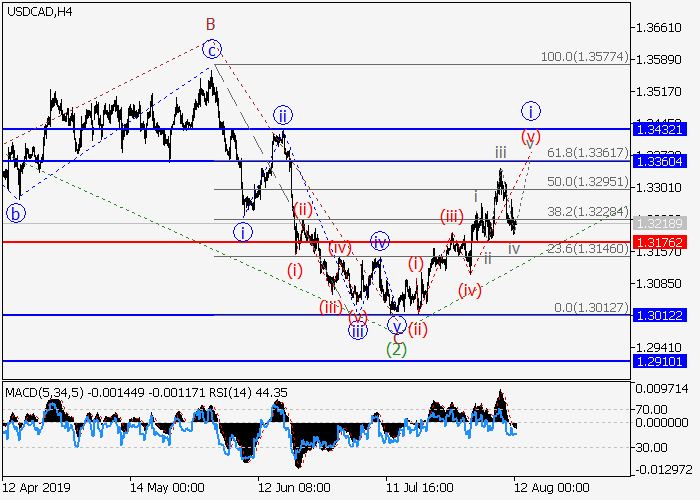Click the 100.0(1.35774) Fibonacci label
The image size is (700, 500).
click(x=583, y=58)
